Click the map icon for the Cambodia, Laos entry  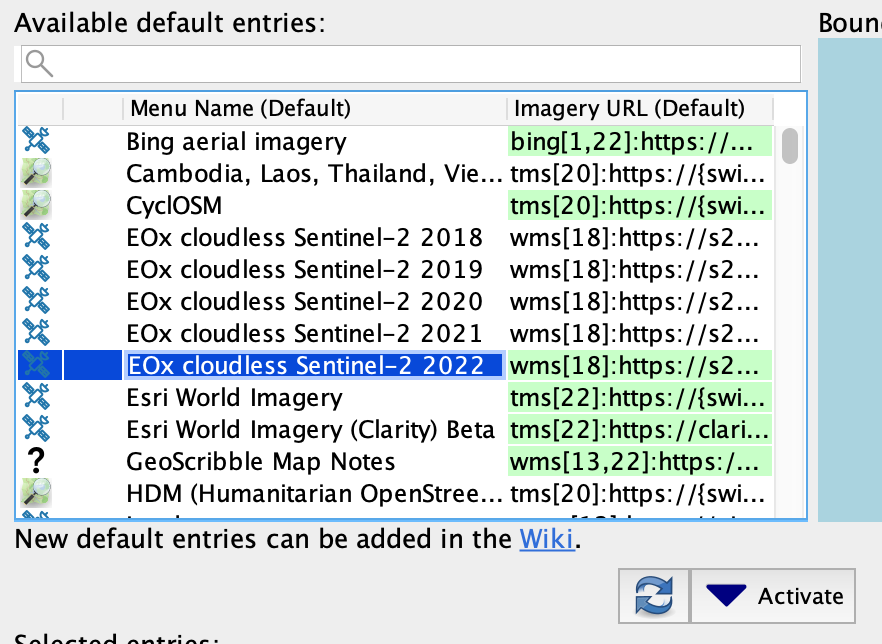coord(36,174)
